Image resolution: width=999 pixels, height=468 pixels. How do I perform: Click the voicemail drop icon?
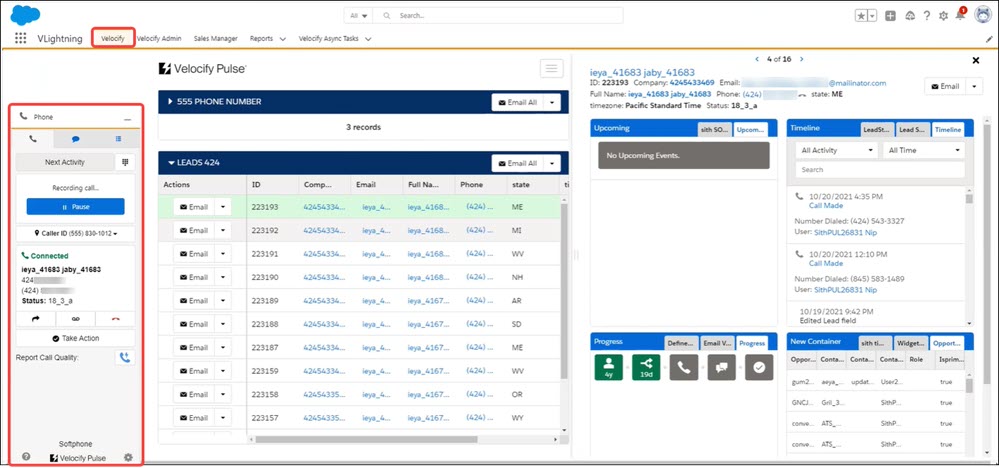coord(75,319)
